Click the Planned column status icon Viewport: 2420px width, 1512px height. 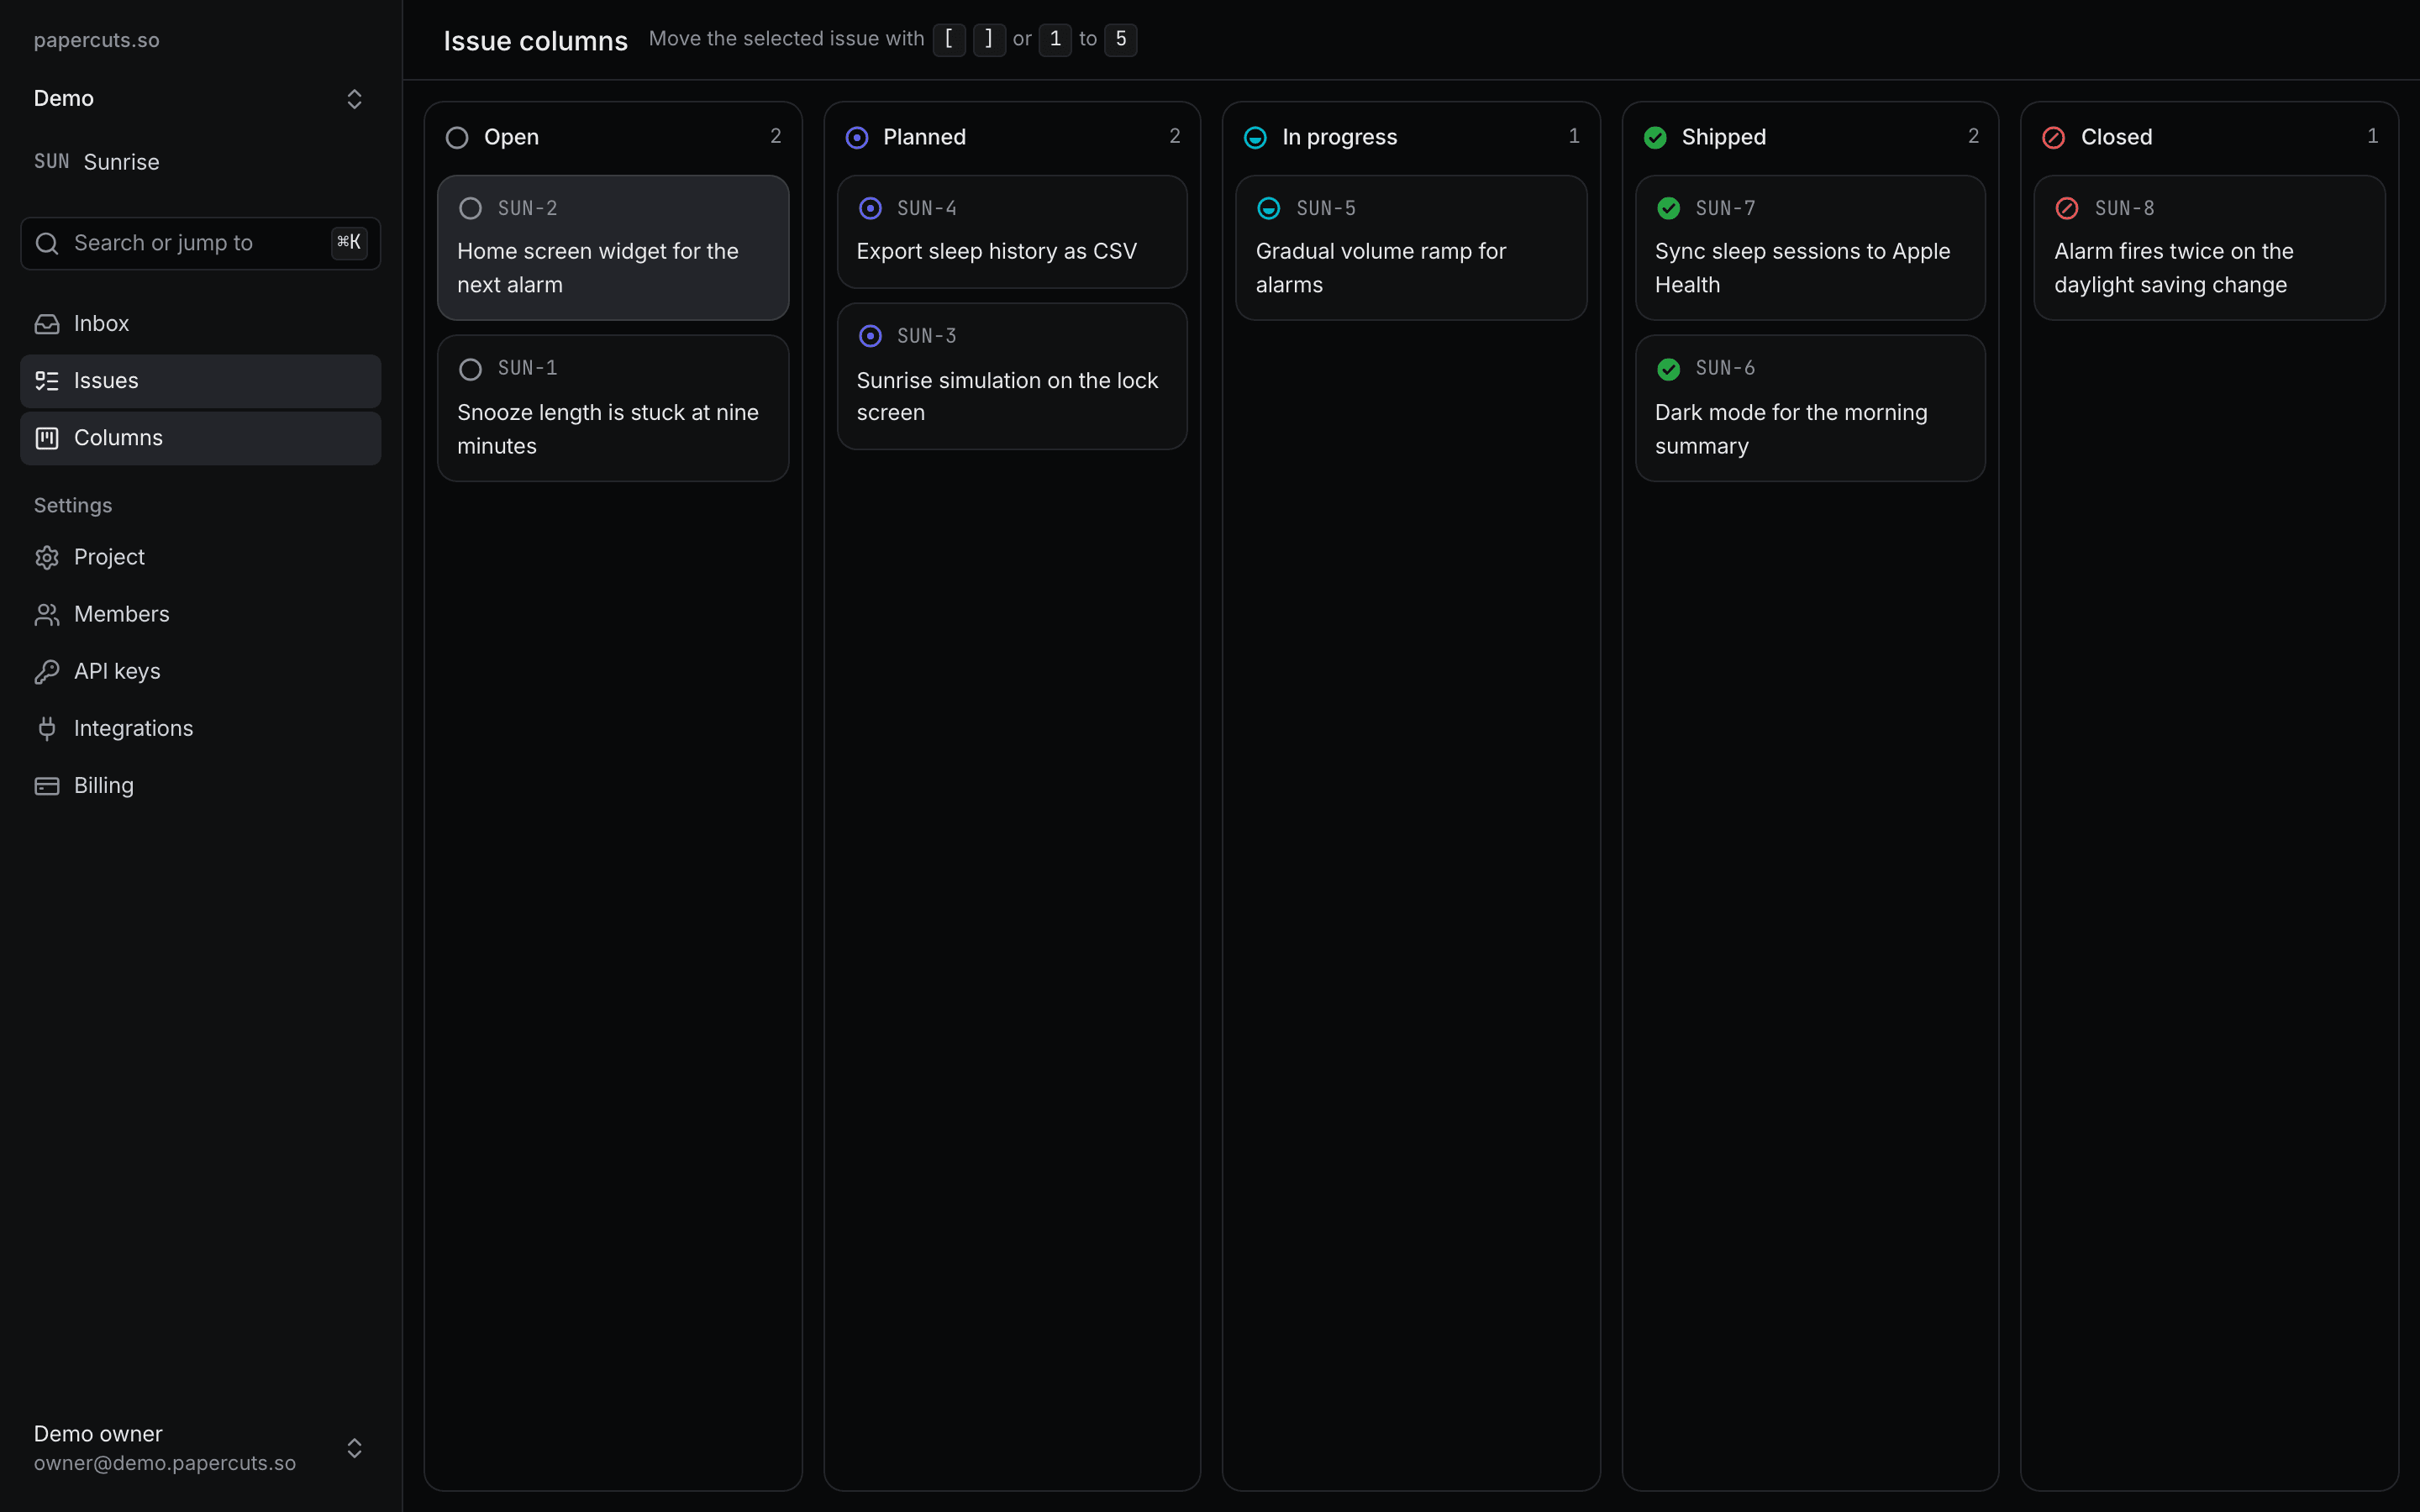point(857,137)
